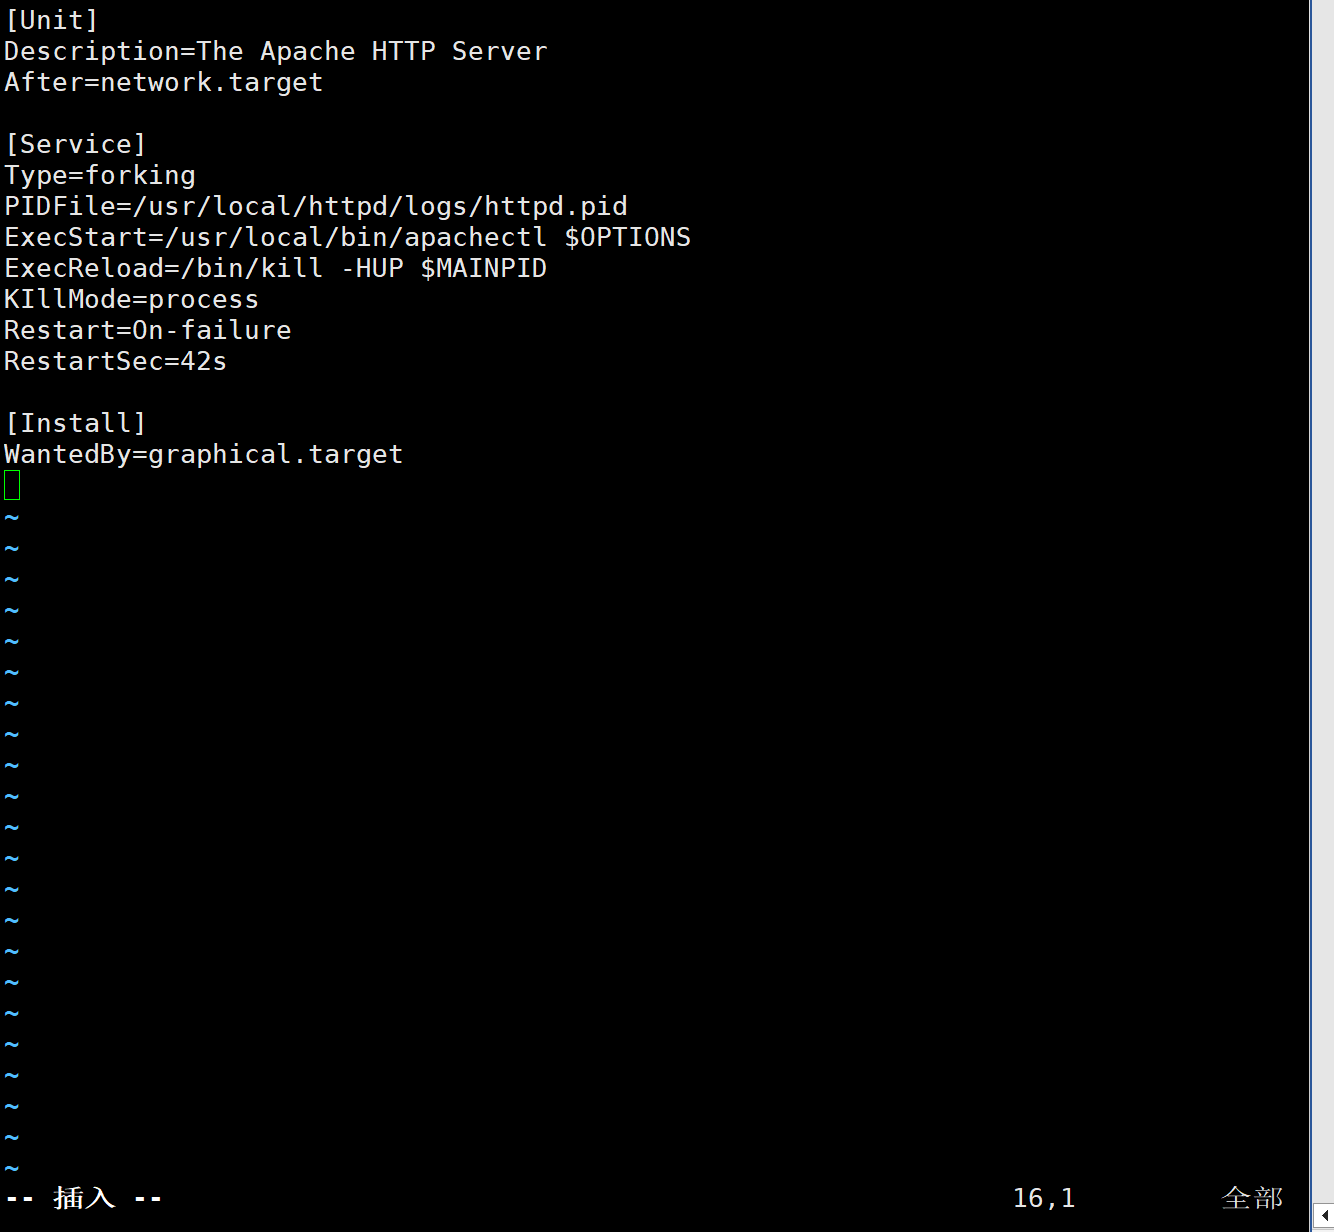Click the Type=forking line

click(100, 175)
